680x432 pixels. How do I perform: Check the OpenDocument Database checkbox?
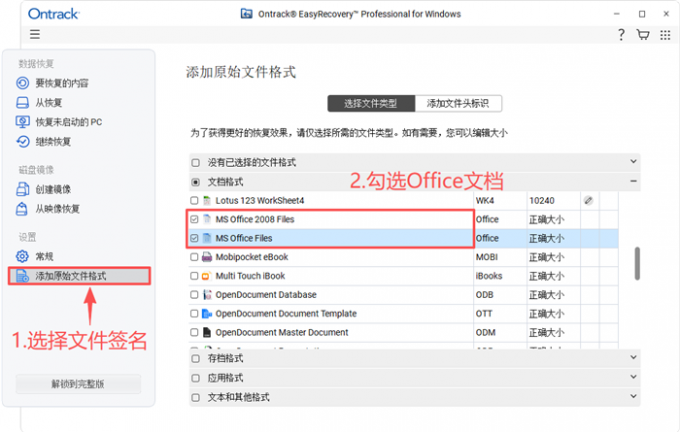[194, 295]
